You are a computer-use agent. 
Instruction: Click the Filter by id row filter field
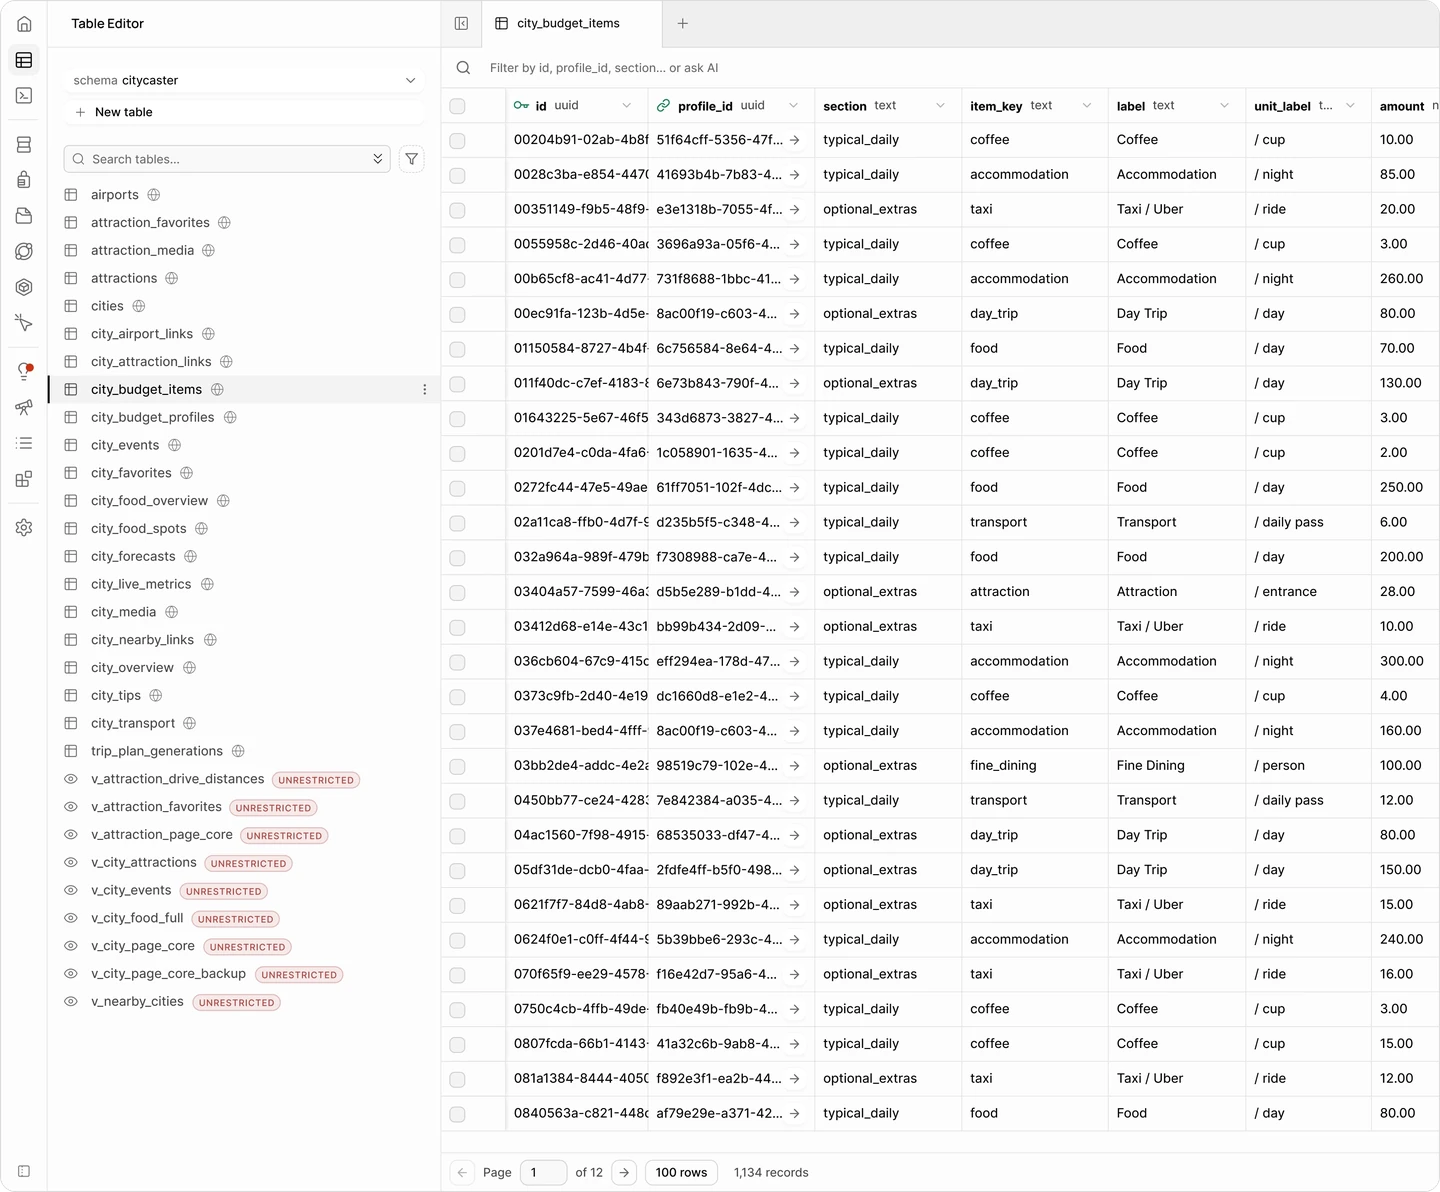coord(604,68)
